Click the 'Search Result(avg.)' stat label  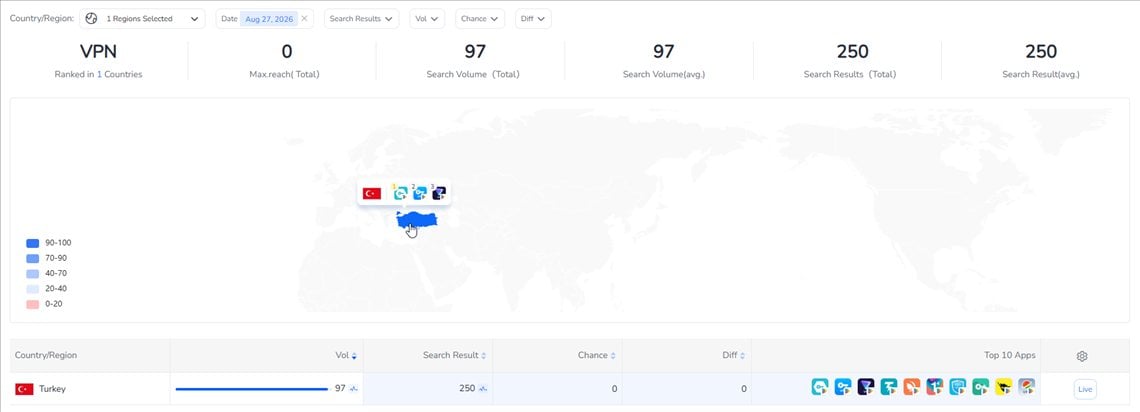[1041, 74]
